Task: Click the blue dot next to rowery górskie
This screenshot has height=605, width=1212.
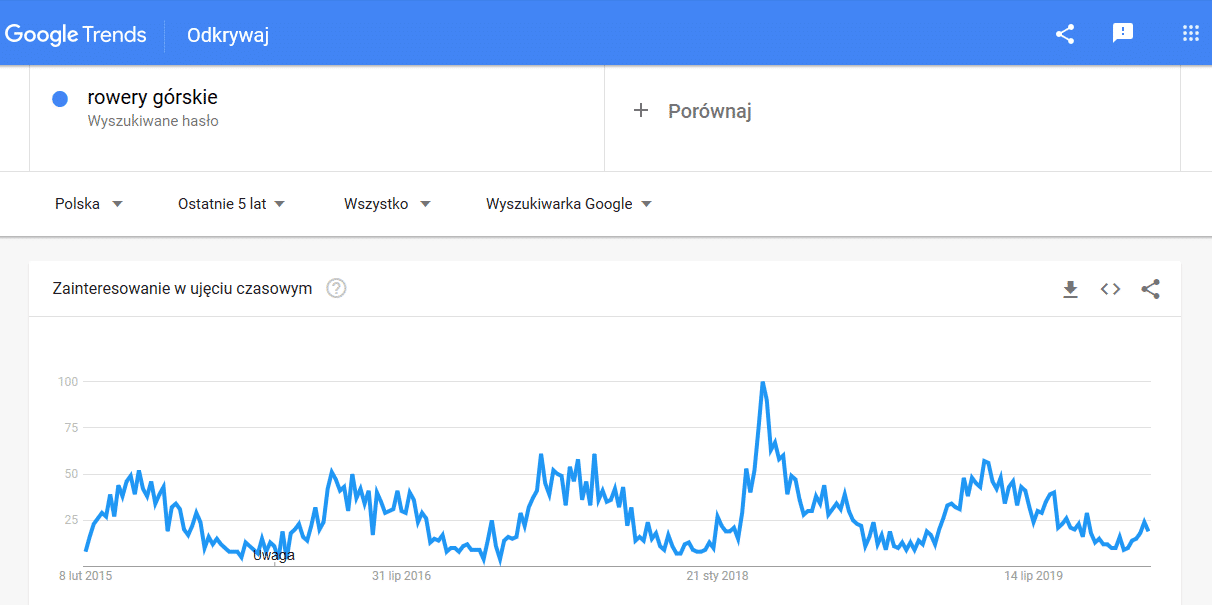Action: coord(60,98)
